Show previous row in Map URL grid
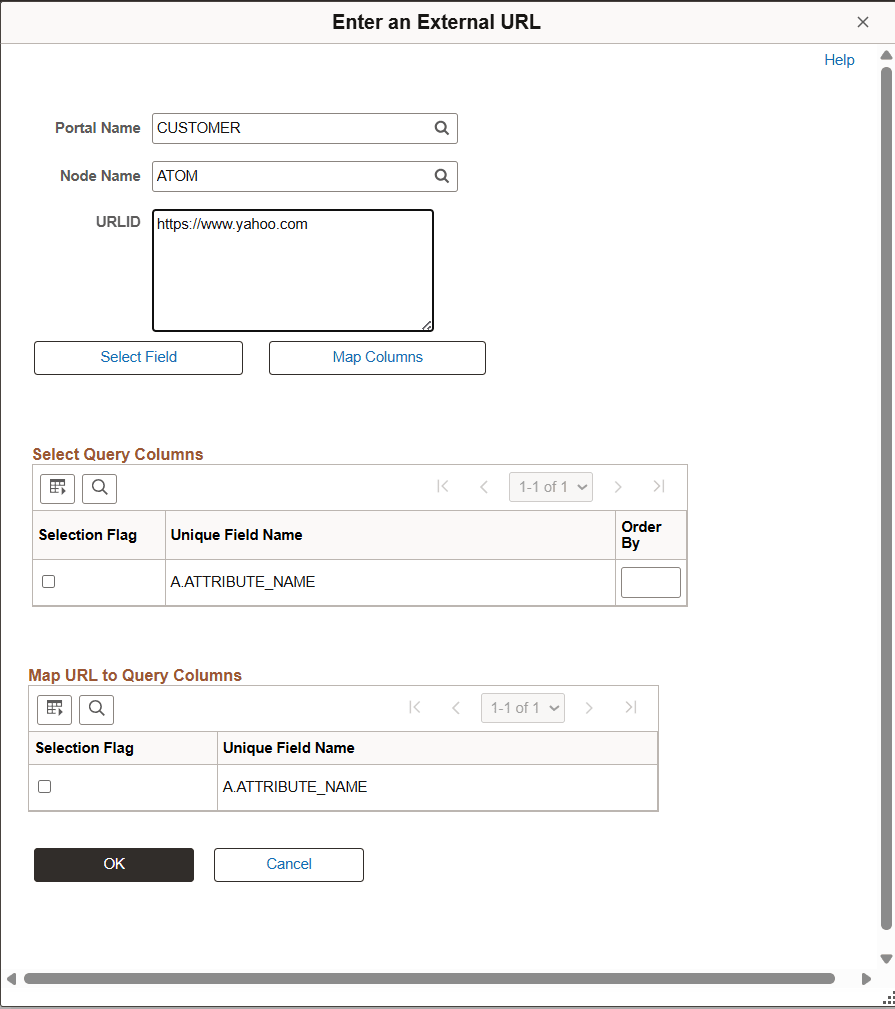 (455, 708)
